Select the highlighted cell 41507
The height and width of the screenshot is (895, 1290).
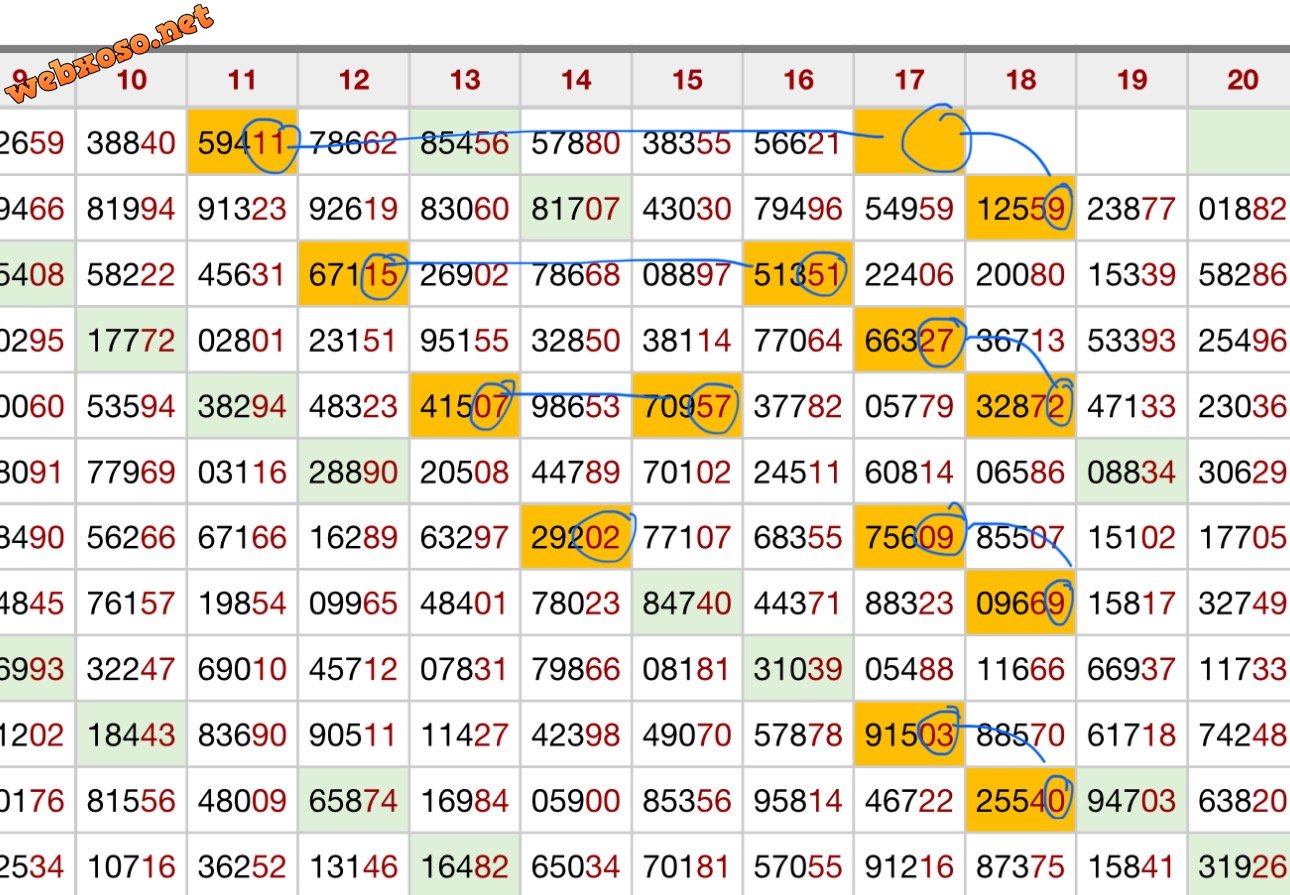coord(465,406)
